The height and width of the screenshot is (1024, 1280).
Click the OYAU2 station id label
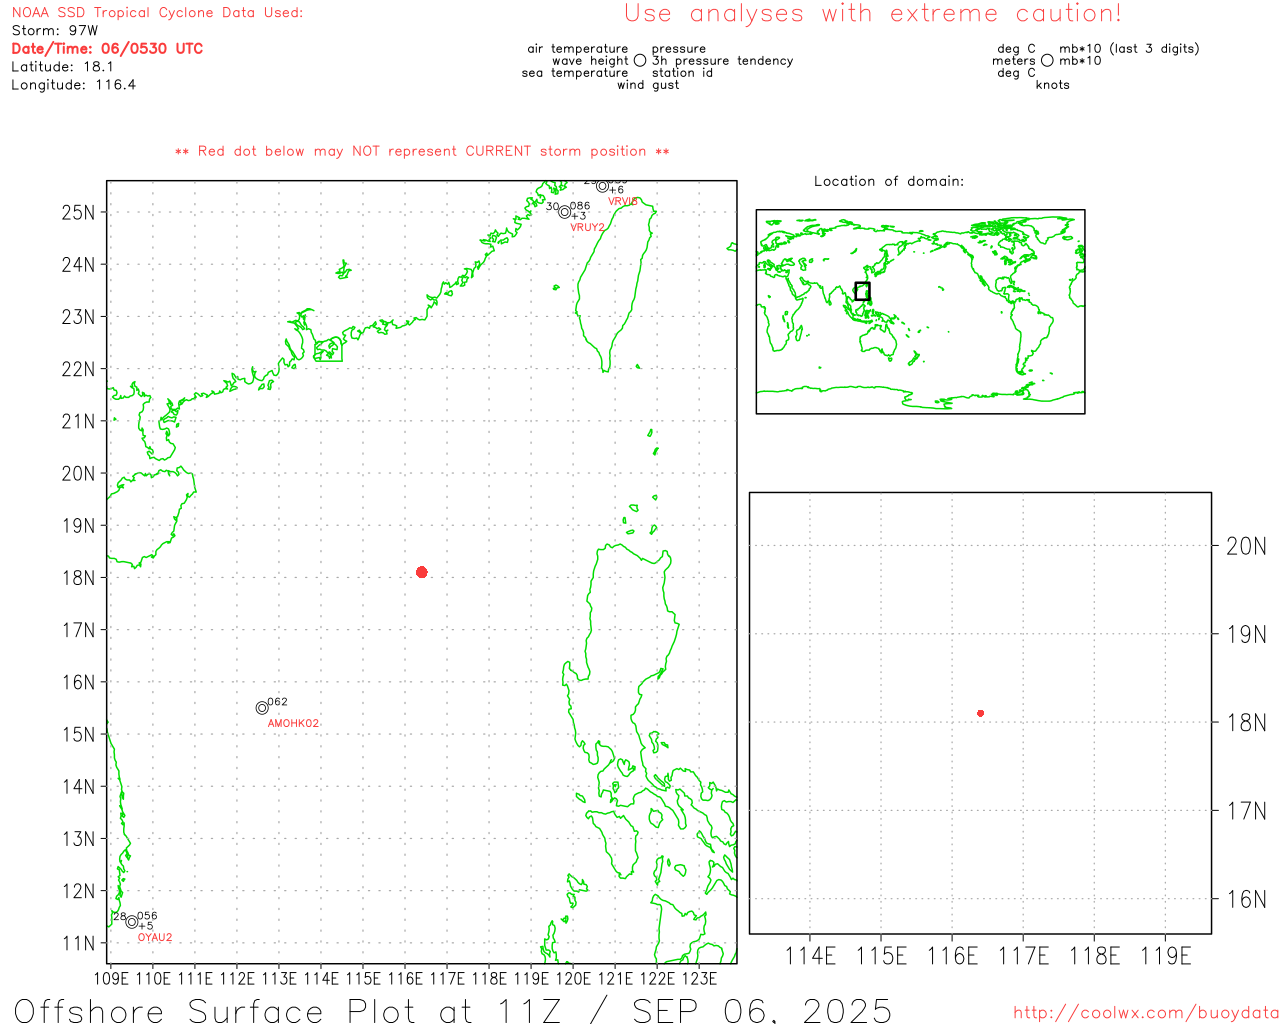[155, 938]
